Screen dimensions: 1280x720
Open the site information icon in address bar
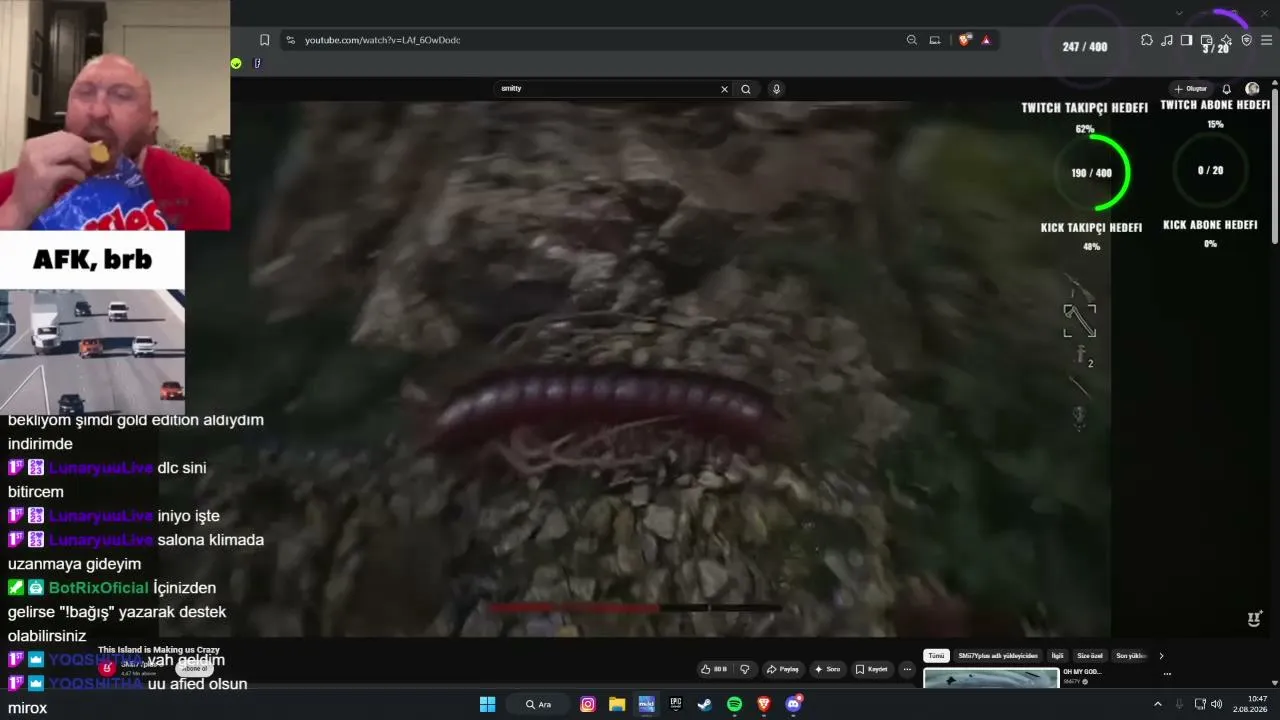[290, 40]
